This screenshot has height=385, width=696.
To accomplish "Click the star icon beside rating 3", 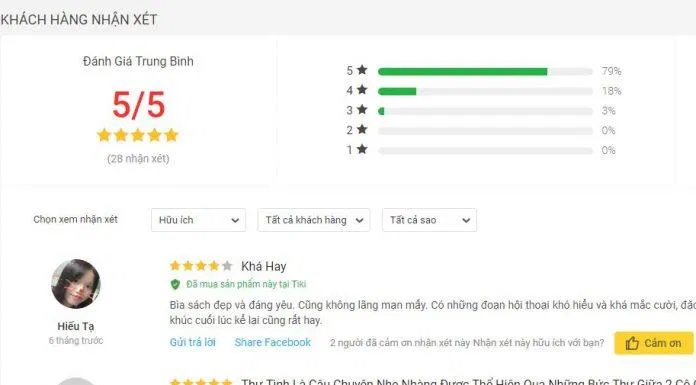I will click(x=362, y=110).
